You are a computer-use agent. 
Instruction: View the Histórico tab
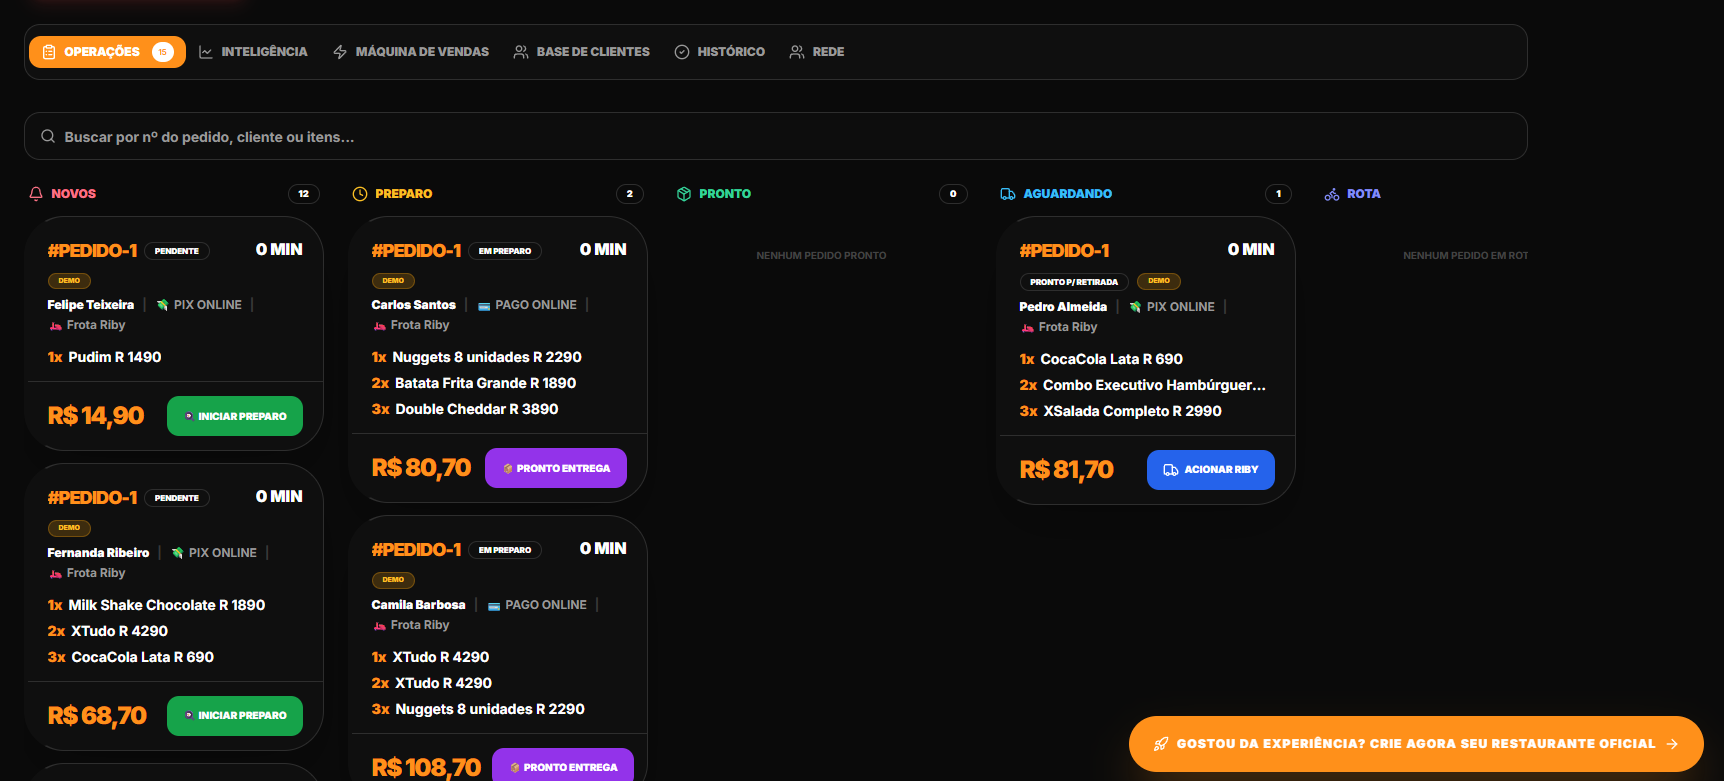[x=720, y=52]
